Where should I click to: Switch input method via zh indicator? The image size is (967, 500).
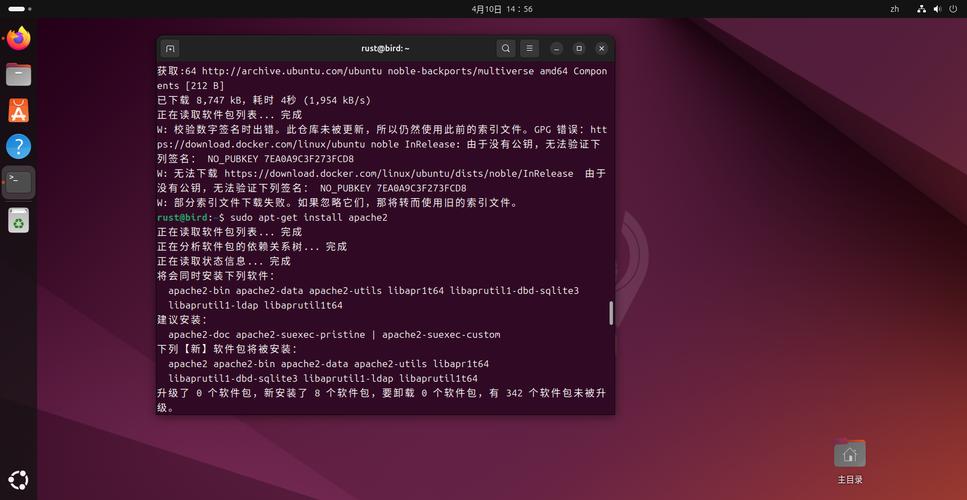click(x=894, y=9)
